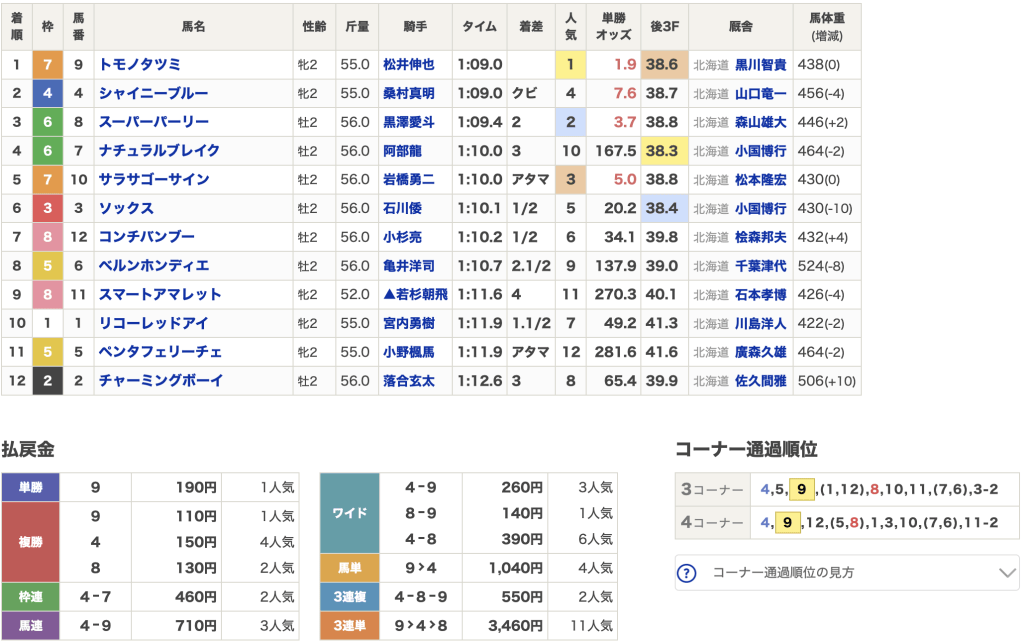Click the 3,460円 trifecta payout value
The width and height of the screenshot is (1024, 642).
tap(515, 626)
